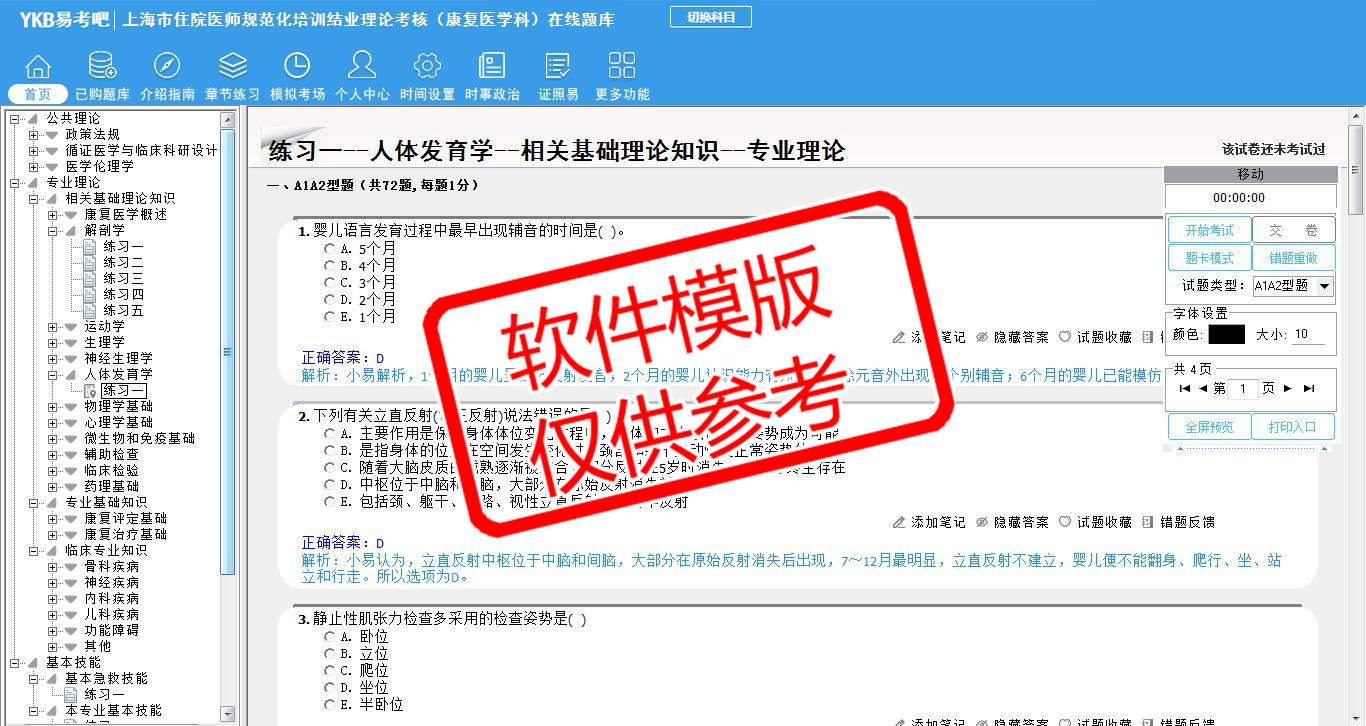Expand the 康复评定基础 tree node

point(53,519)
